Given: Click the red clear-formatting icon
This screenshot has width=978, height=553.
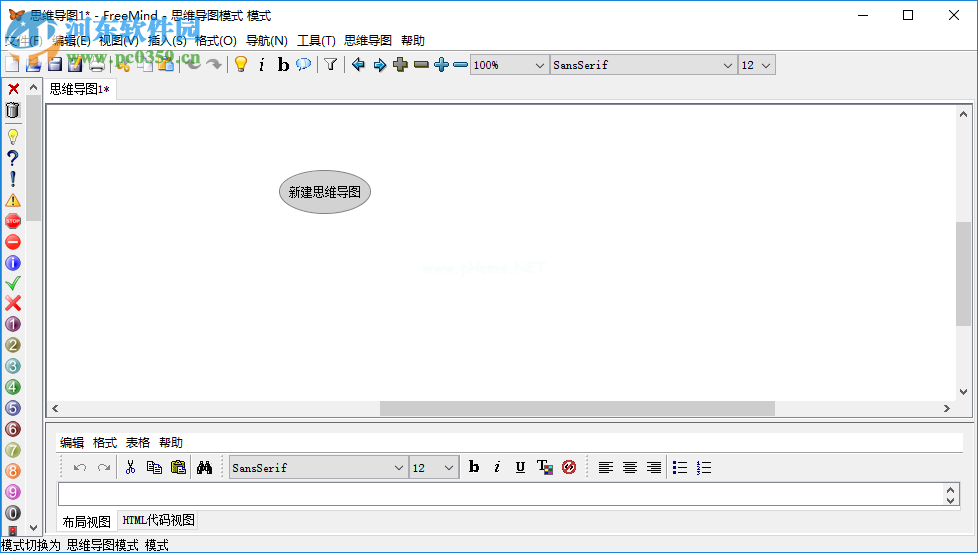Looking at the screenshot, I should tap(569, 467).
